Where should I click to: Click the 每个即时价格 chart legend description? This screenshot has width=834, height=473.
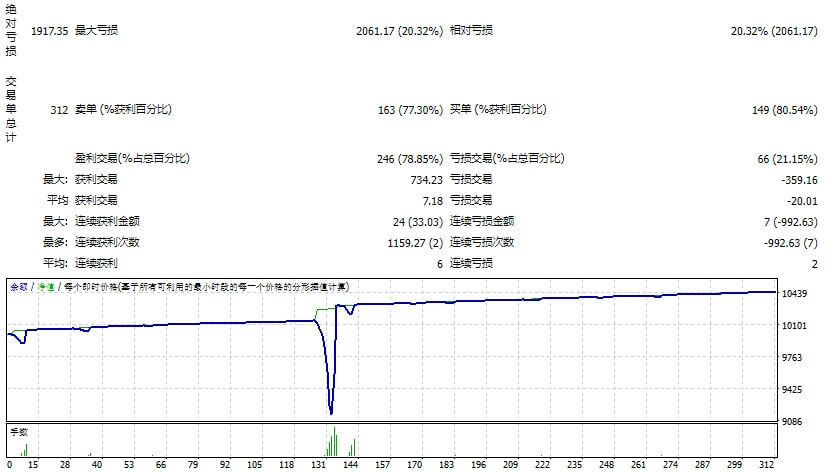coord(206,287)
